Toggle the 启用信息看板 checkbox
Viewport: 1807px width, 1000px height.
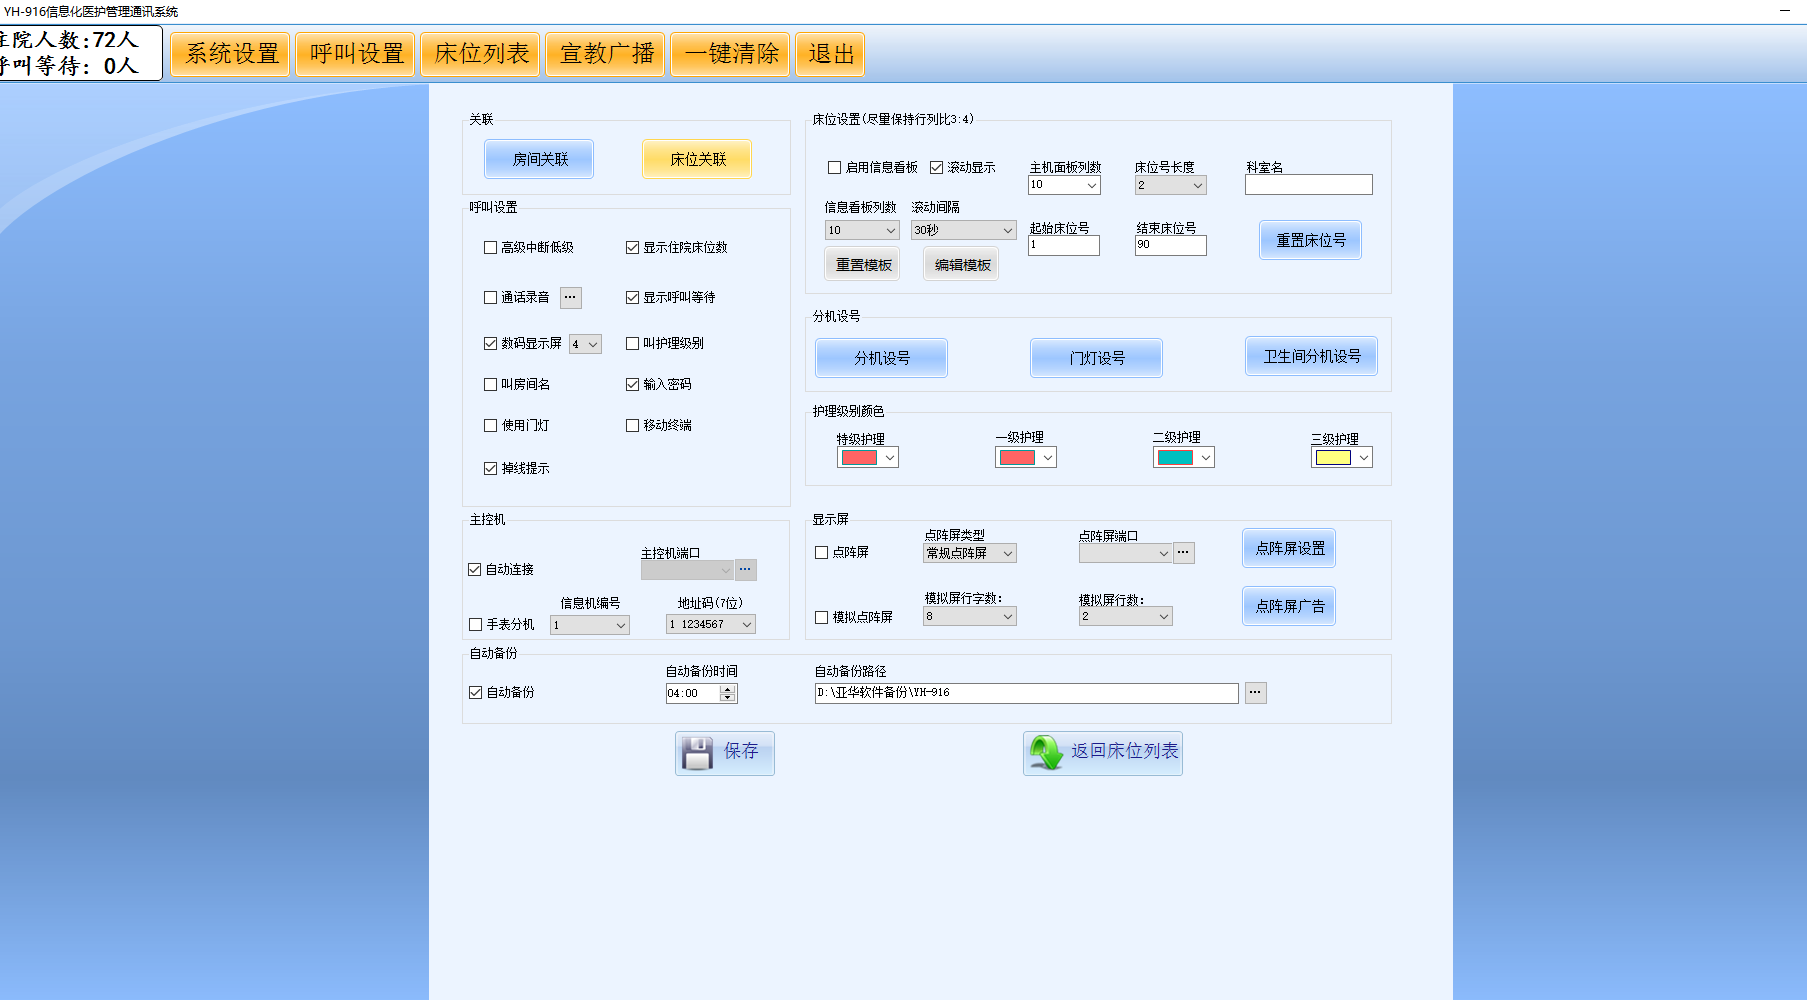click(834, 168)
